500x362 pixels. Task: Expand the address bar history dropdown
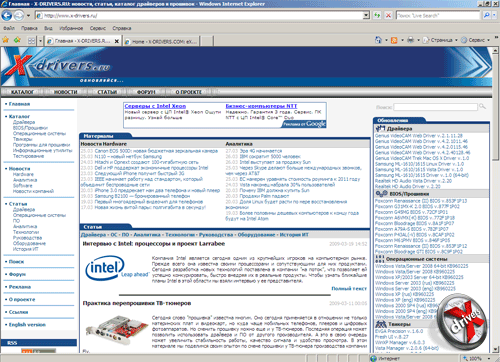pos(366,15)
